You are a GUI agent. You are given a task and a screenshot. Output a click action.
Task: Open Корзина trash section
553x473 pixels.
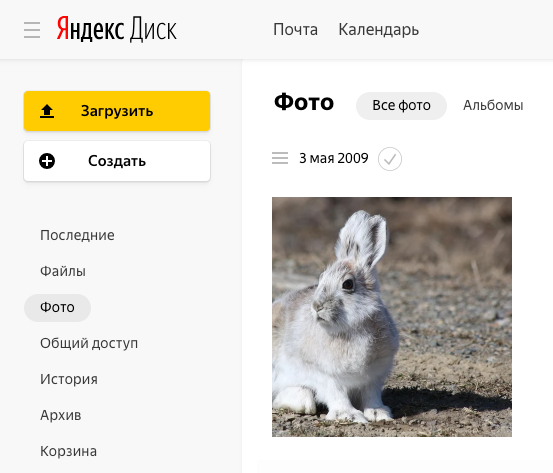click(68, 451)
